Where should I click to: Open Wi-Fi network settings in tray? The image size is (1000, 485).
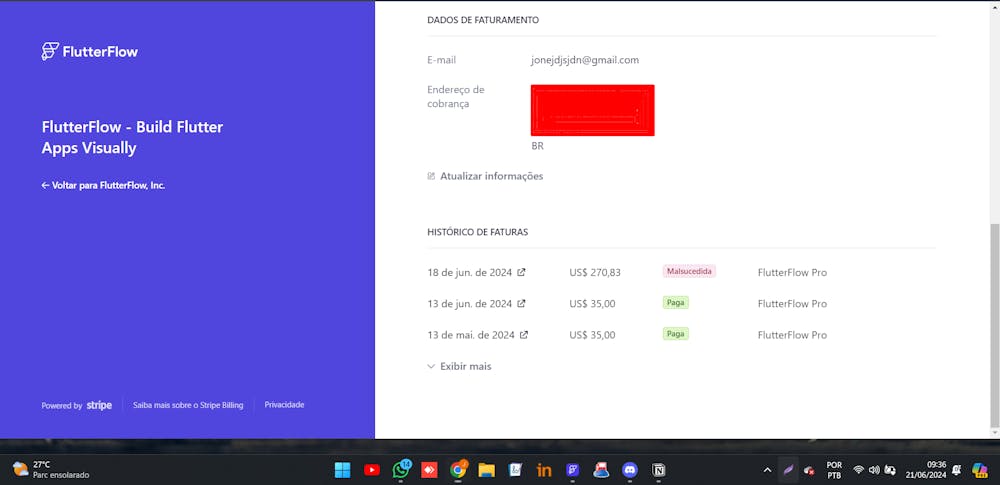(858, 470)
